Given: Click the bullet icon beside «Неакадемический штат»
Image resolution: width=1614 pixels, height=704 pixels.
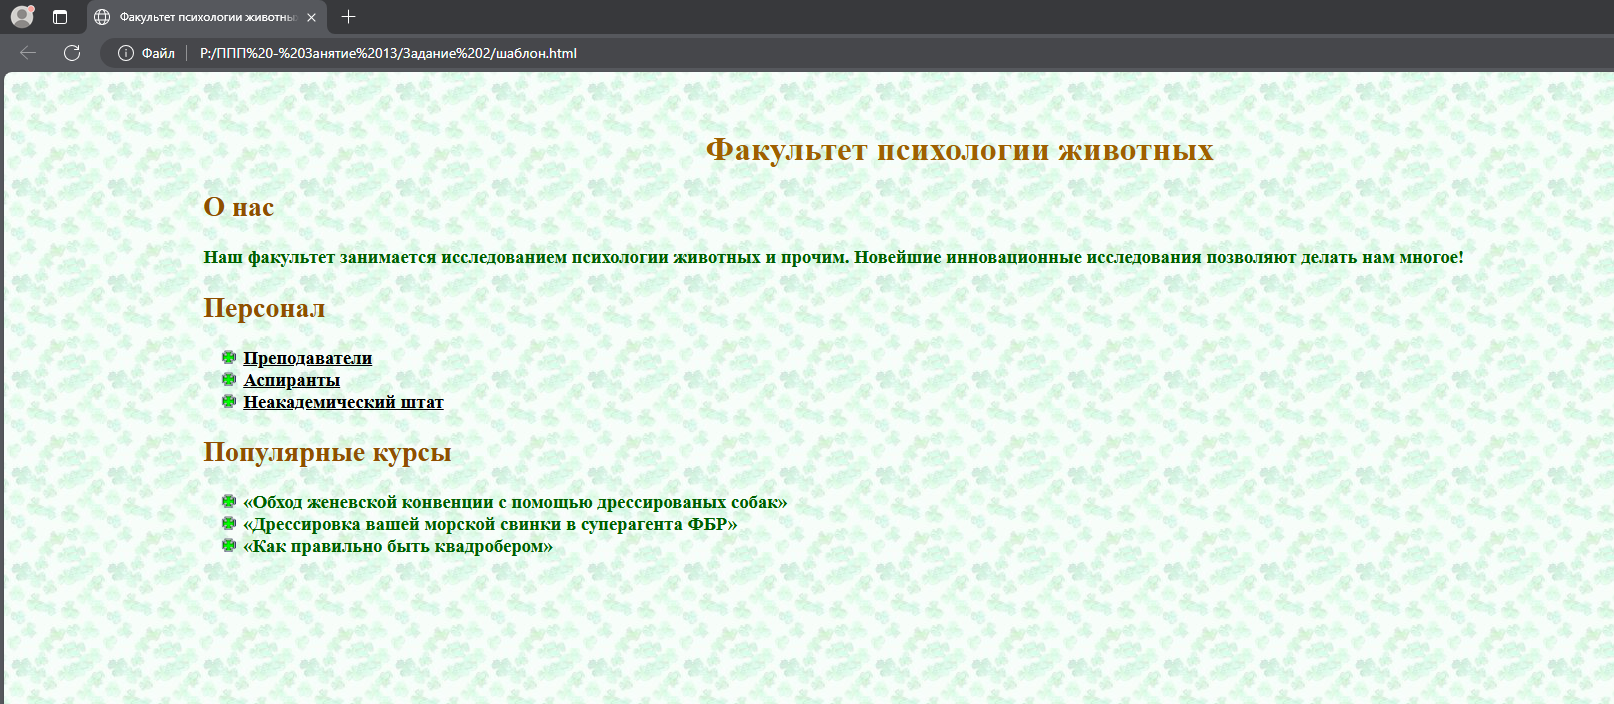Looking at the screenshot, I should click(229, 402).
